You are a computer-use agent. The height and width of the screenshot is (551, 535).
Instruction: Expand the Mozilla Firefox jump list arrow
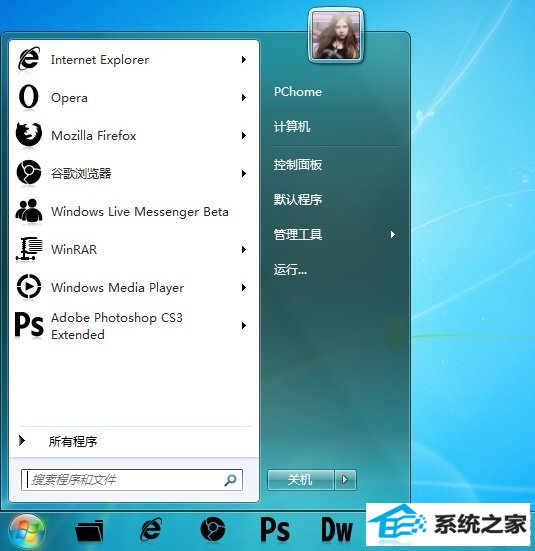click(x=244, y=135)
